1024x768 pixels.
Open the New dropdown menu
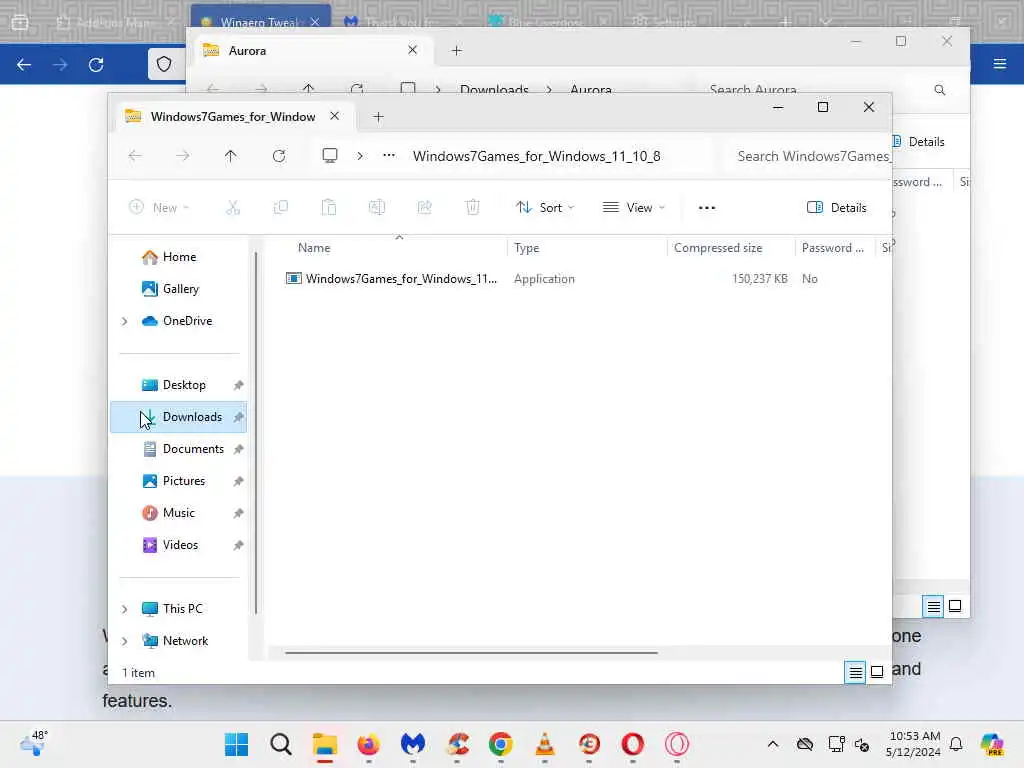coord(159,208)
